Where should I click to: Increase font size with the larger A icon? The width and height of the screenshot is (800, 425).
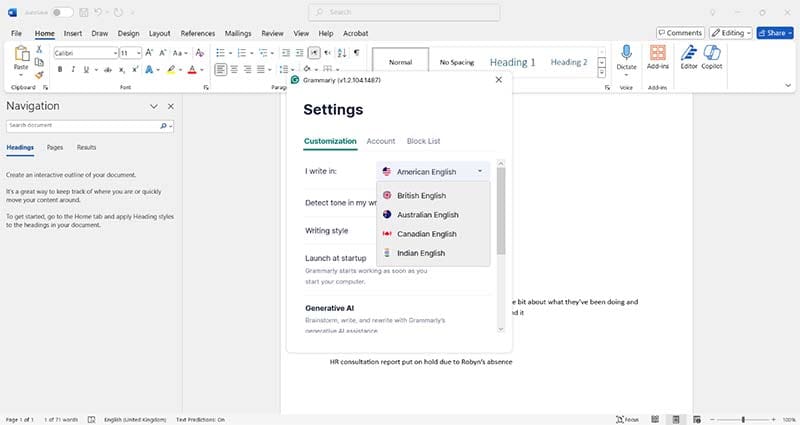pyautogui.click(x=149, y=53)
